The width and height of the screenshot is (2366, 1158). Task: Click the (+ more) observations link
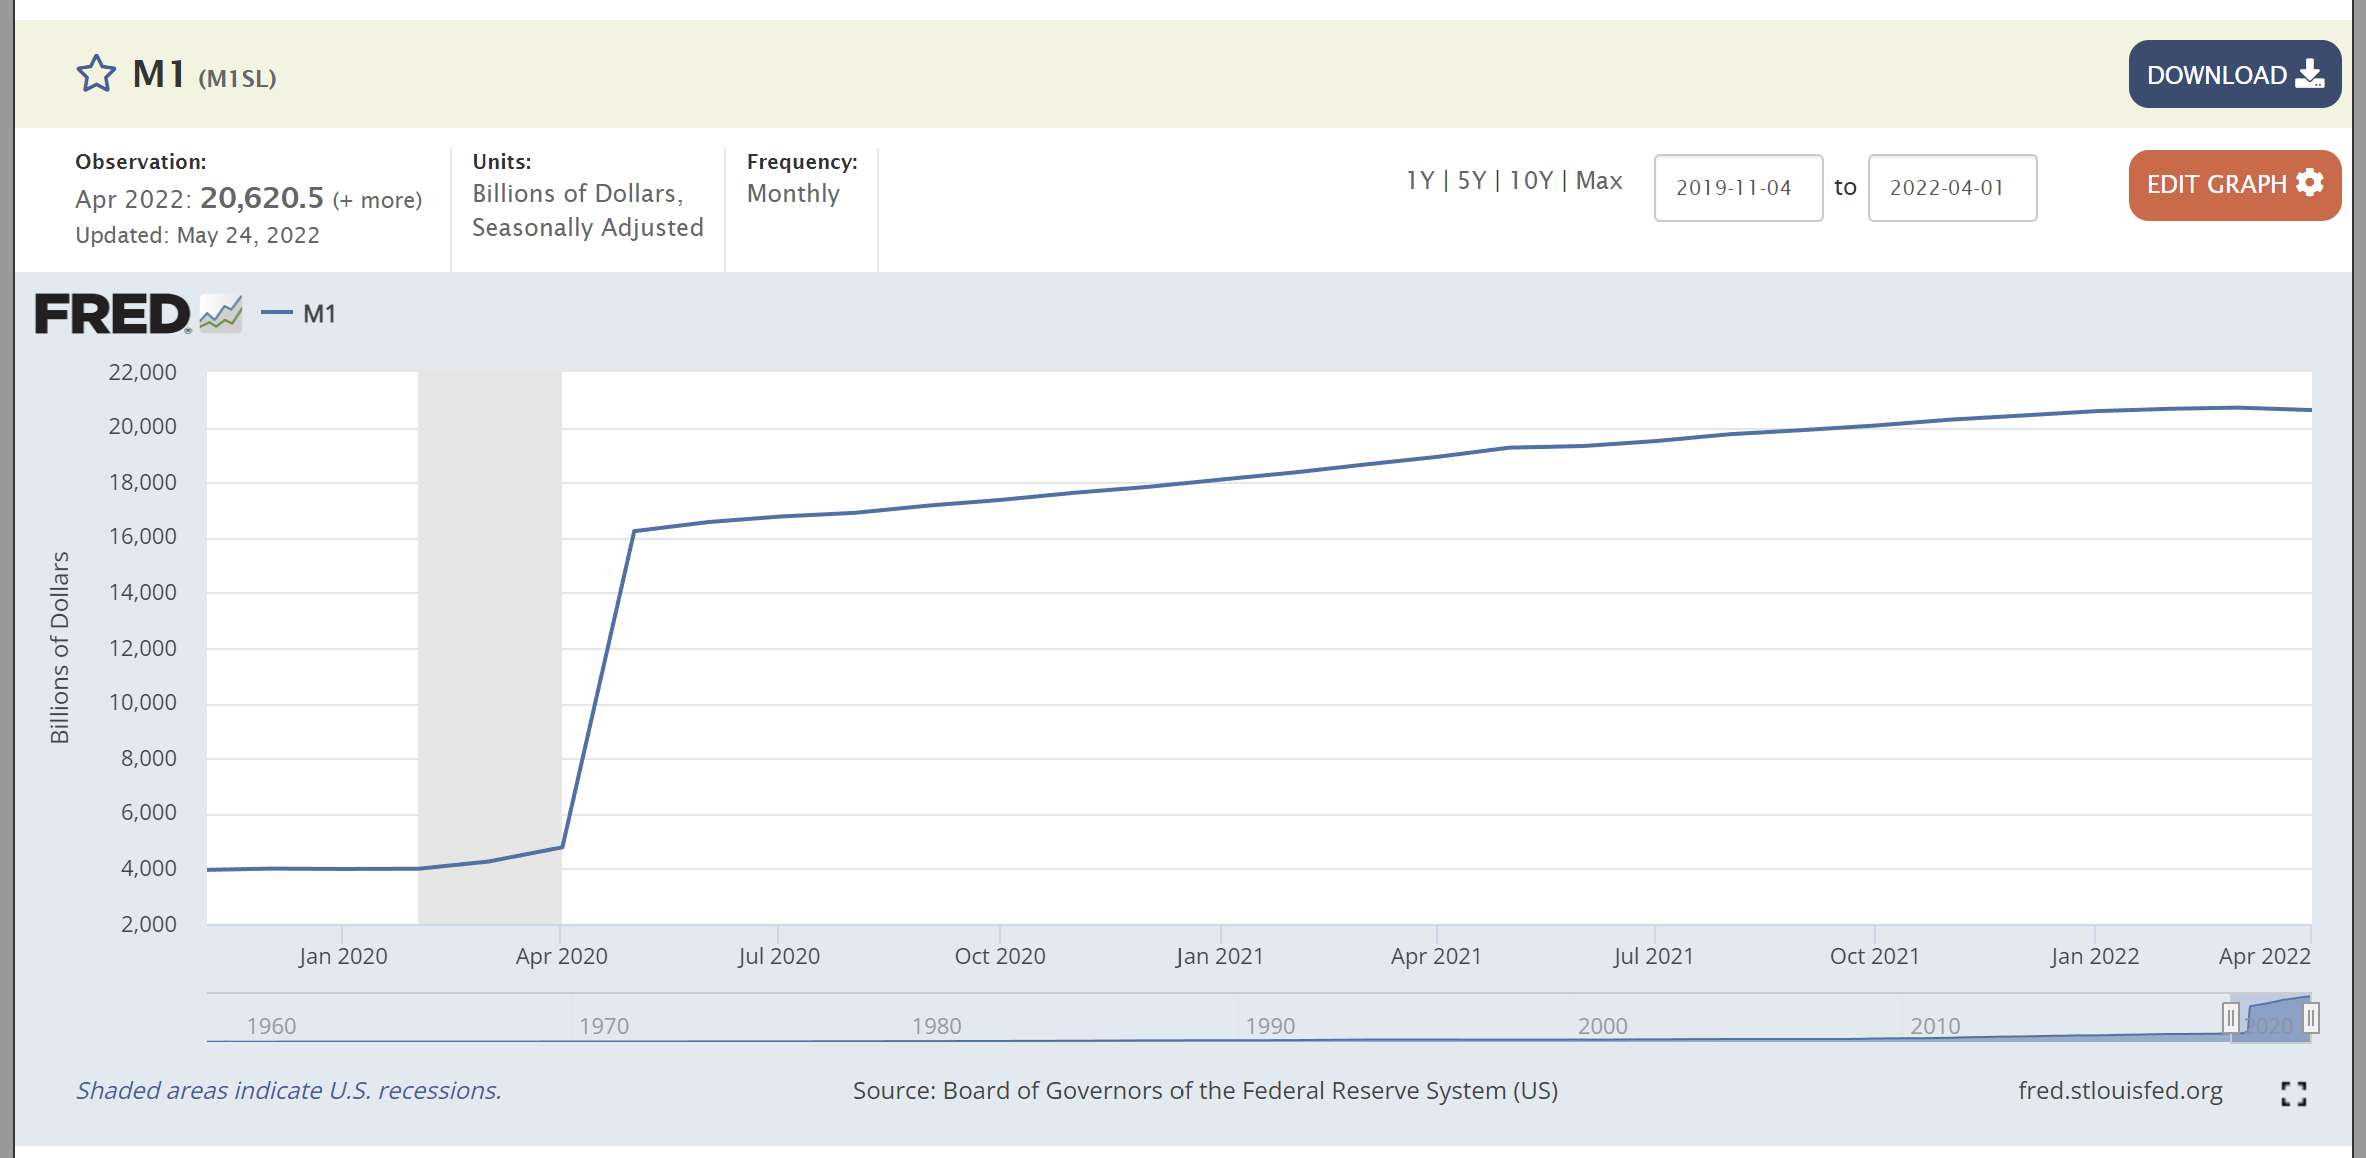click(377, 200)
